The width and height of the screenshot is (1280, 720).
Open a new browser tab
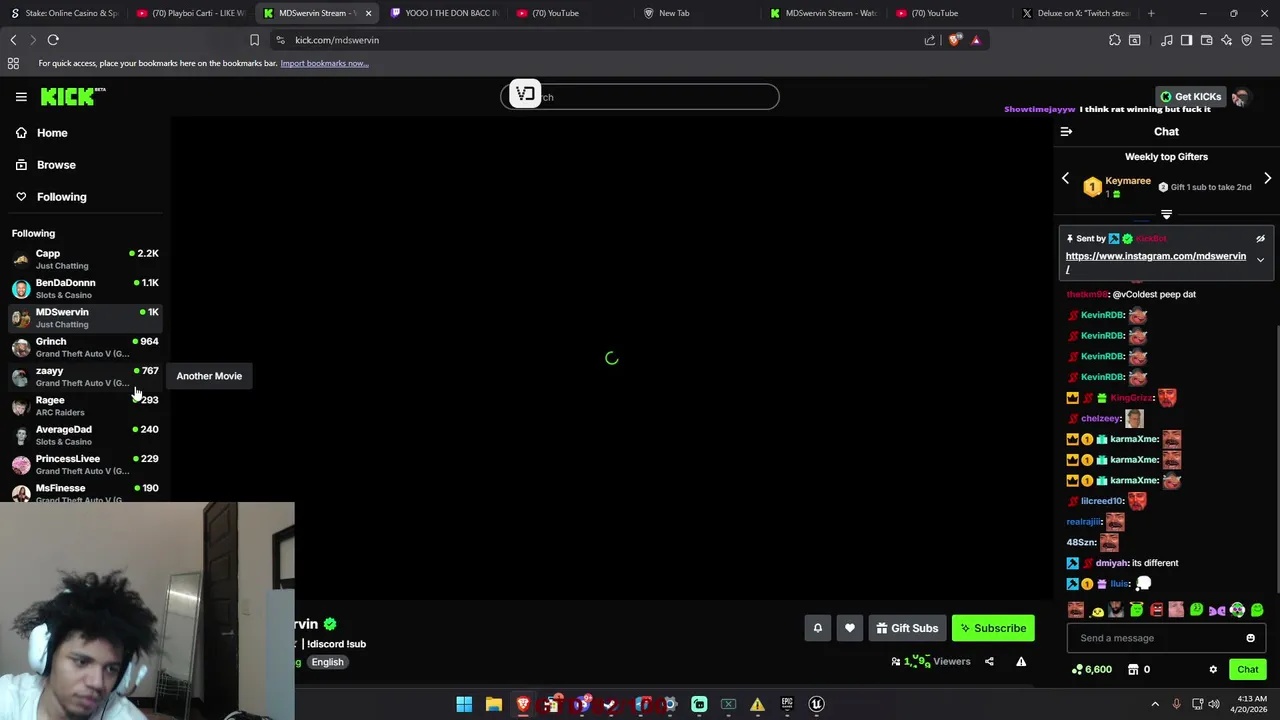pyautogui.click(x=1151, y=13)
